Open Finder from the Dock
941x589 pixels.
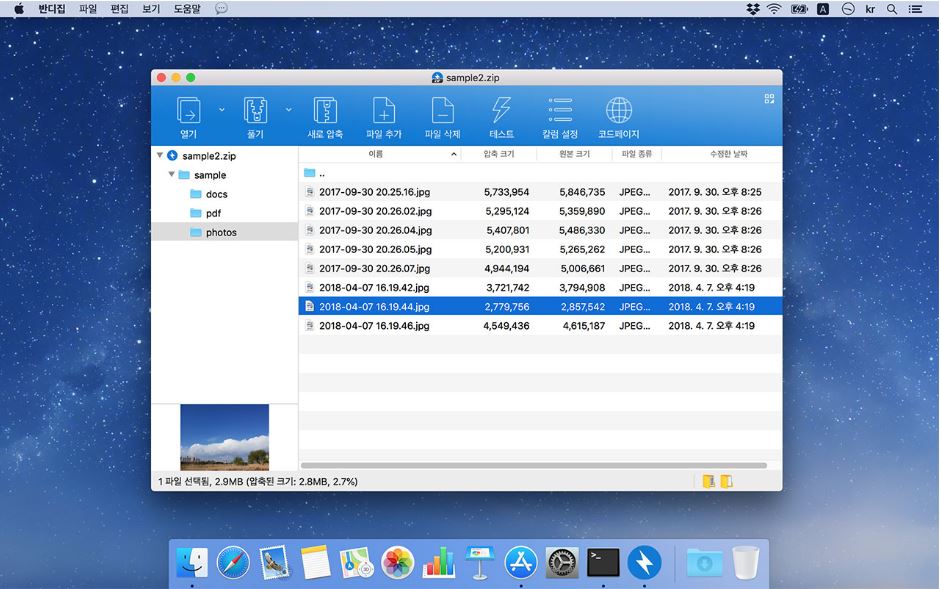[x=192, y=563]
